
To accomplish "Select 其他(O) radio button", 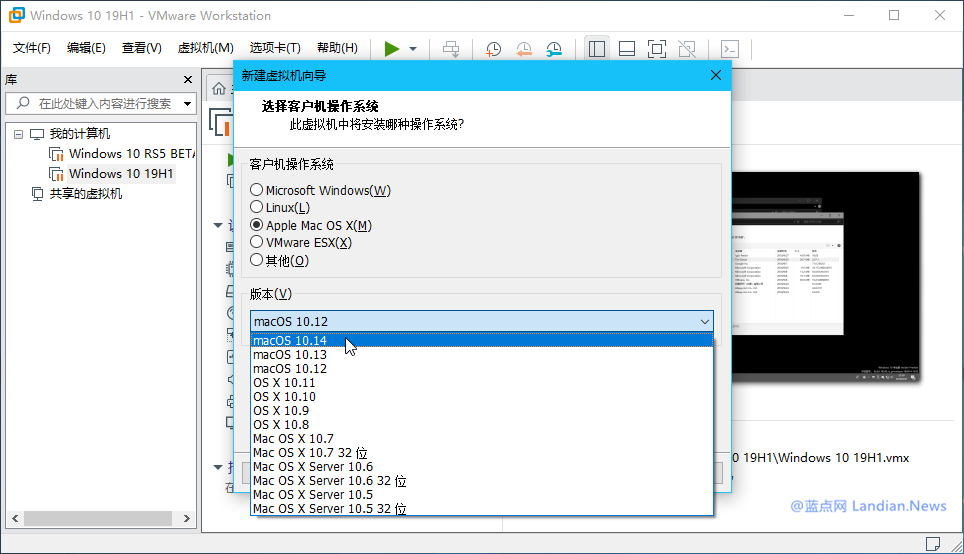I will (x=256, y=260).
